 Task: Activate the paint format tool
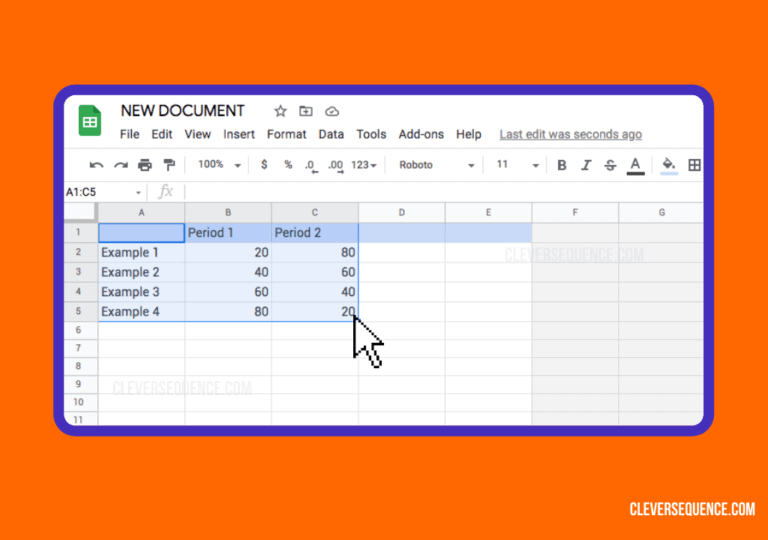(x=169, y=165)
